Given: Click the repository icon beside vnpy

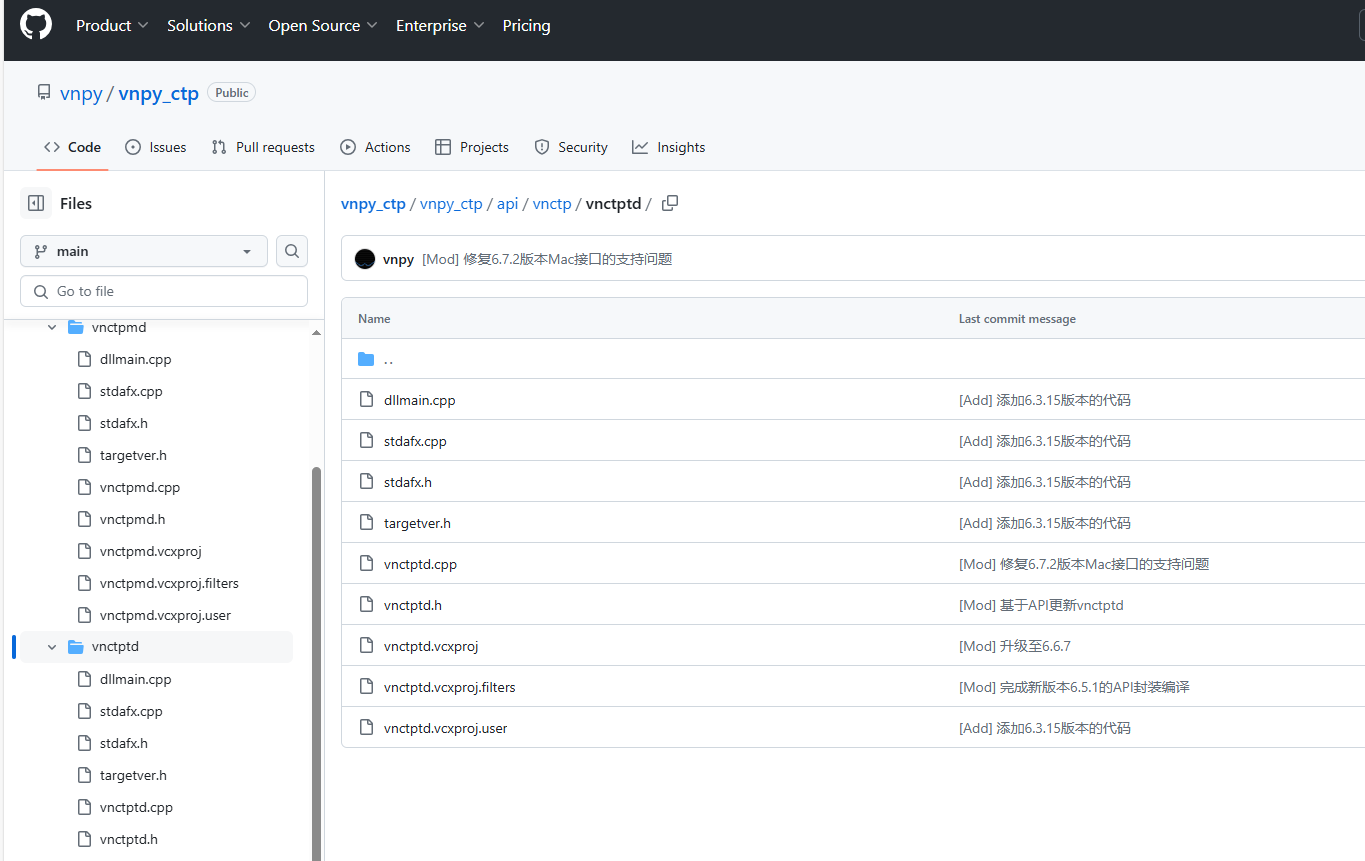Looking at the screenshot, I should (44, 93).
